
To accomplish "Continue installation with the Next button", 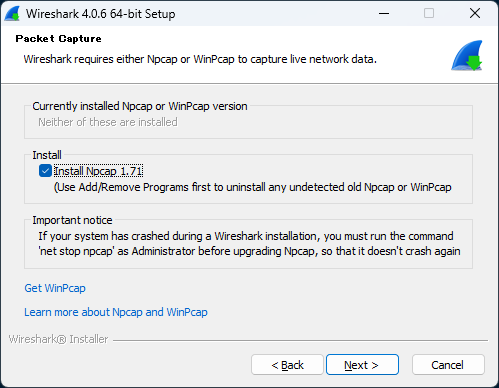I will tap(362, 365).
